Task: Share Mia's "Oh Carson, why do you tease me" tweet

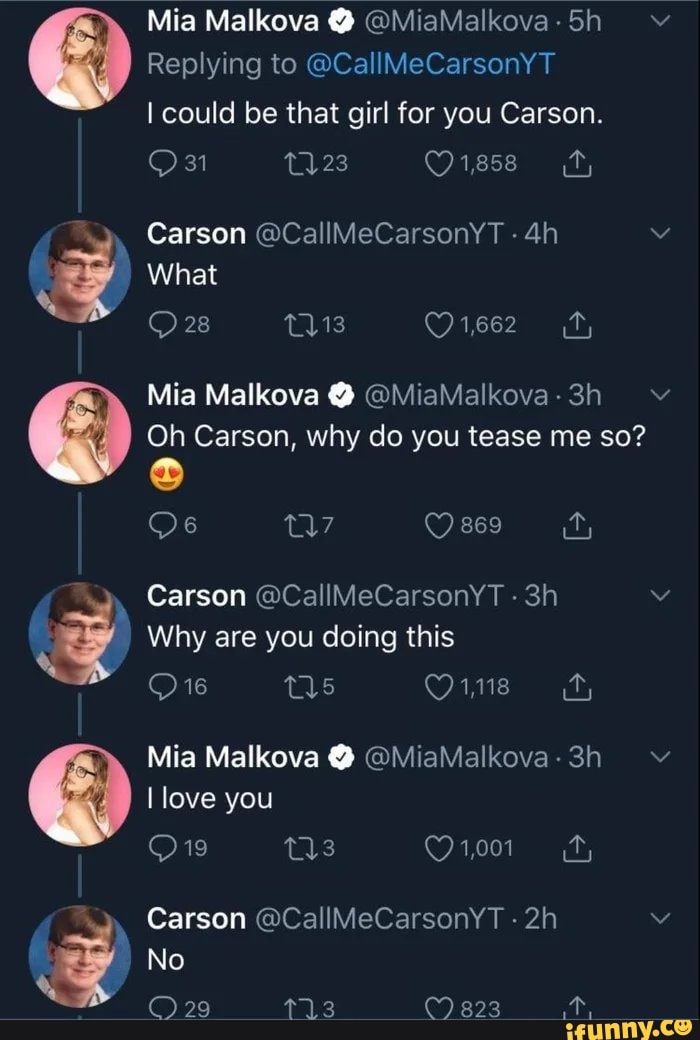Action: (x=576, y=525)
